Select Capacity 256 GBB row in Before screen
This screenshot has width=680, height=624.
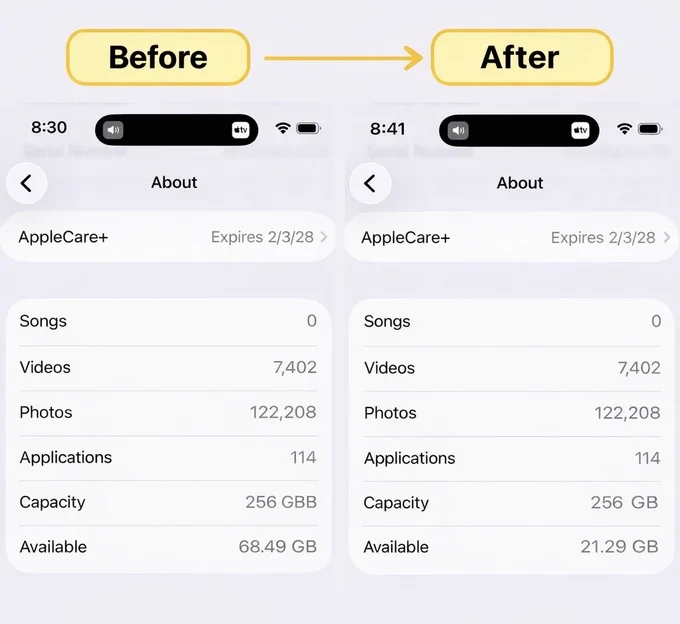pyautogui.click(x=168, y=502)
